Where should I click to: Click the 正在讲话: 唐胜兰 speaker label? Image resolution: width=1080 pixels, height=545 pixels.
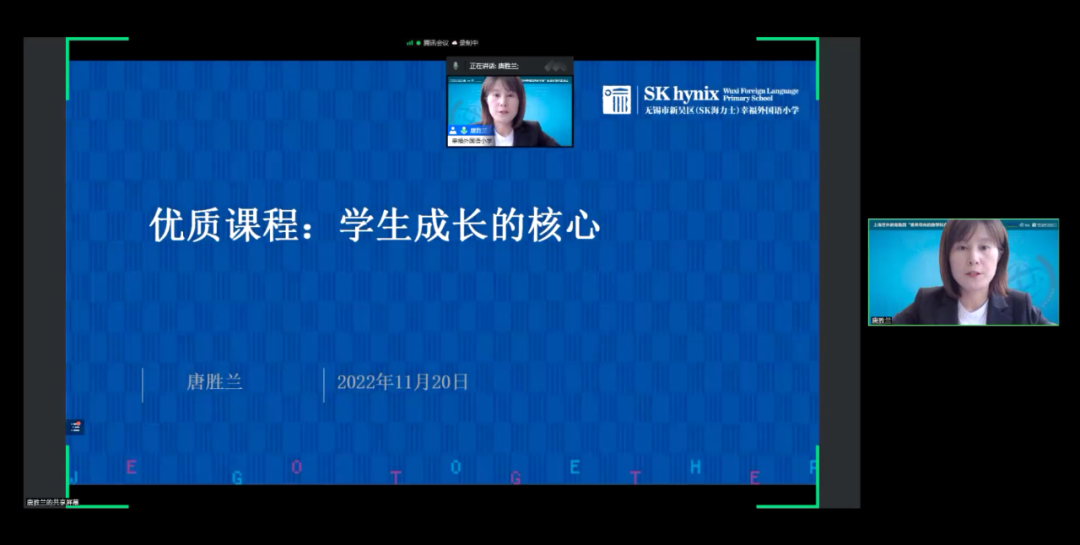494,66
